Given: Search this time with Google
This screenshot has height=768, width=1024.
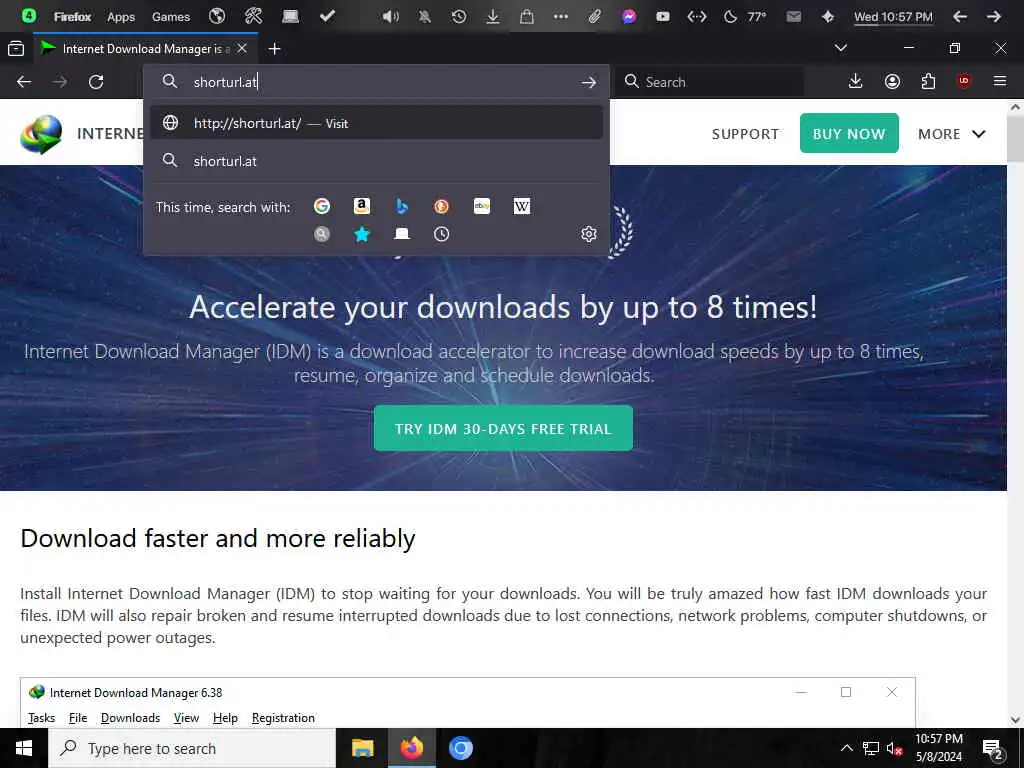Looking at the screenshot, I should (x=322, y=206).
